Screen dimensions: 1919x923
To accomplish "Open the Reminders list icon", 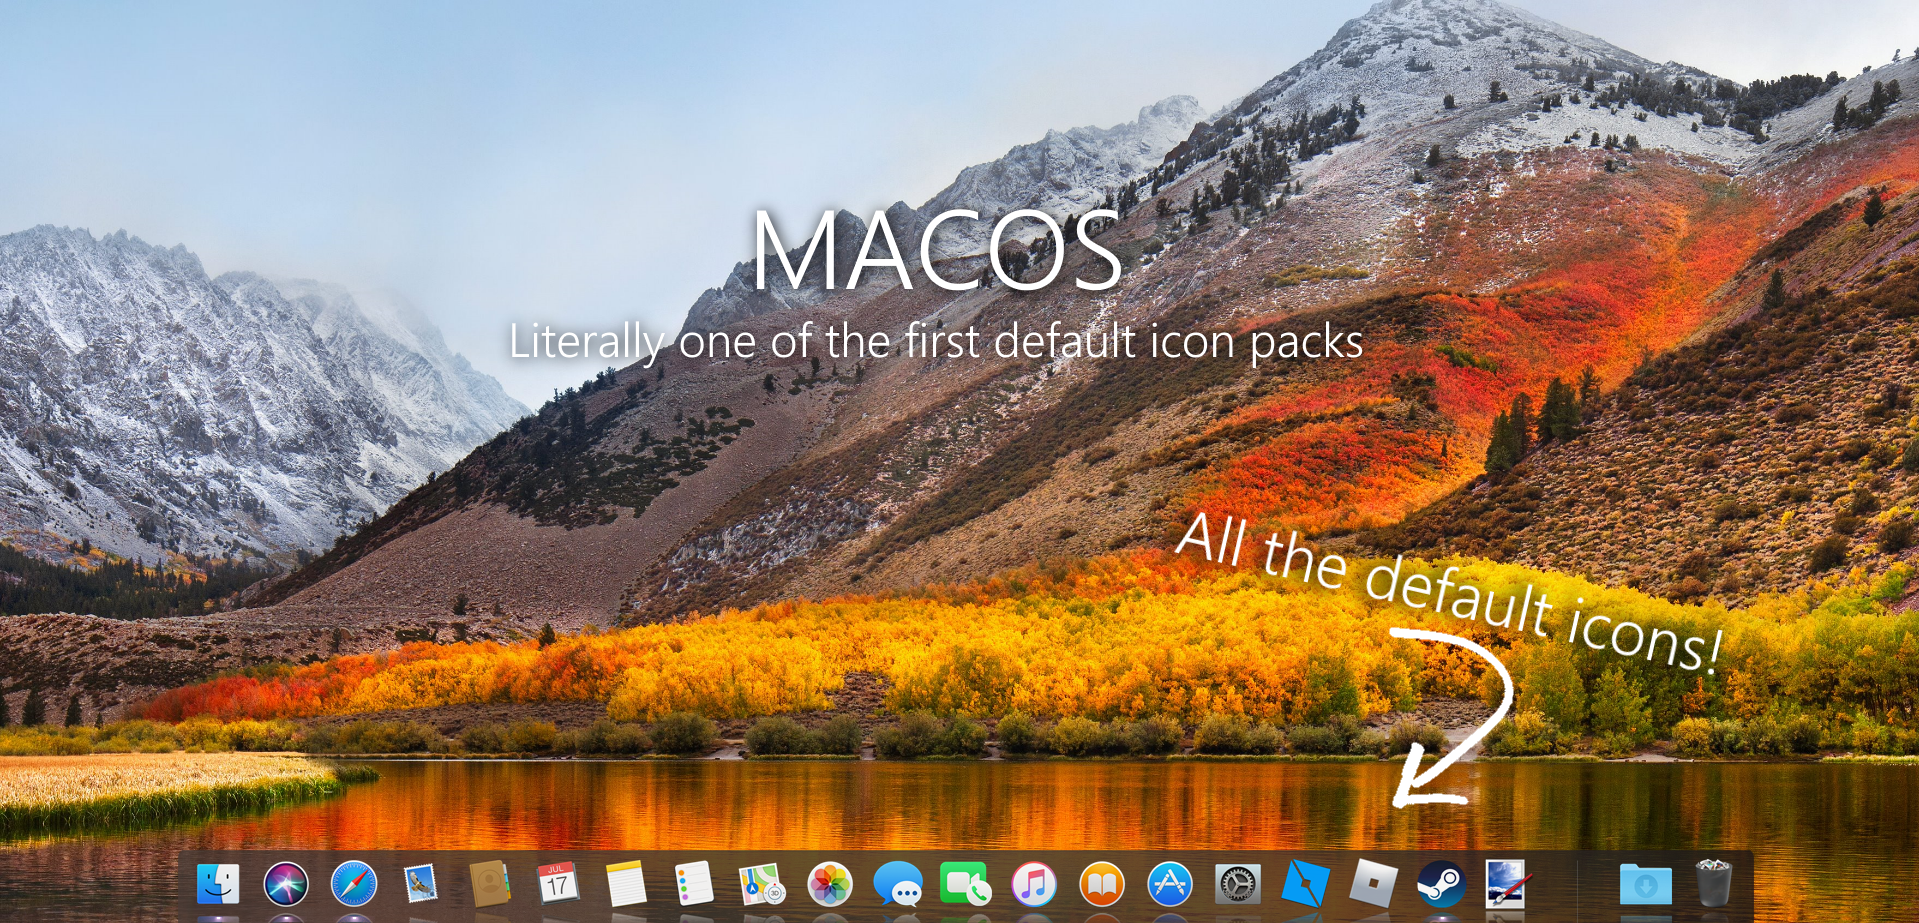I will point(693,884).
